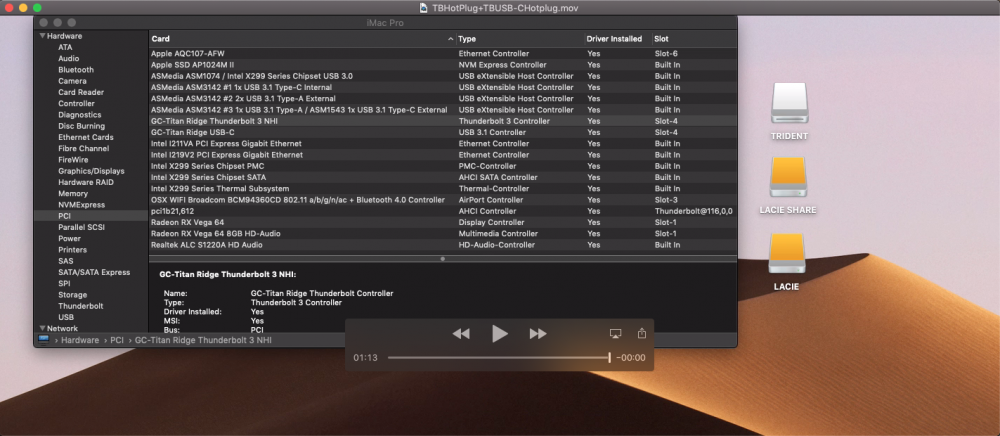Select the GC-Titan Ridge USB-C row

tap(443, 133)
